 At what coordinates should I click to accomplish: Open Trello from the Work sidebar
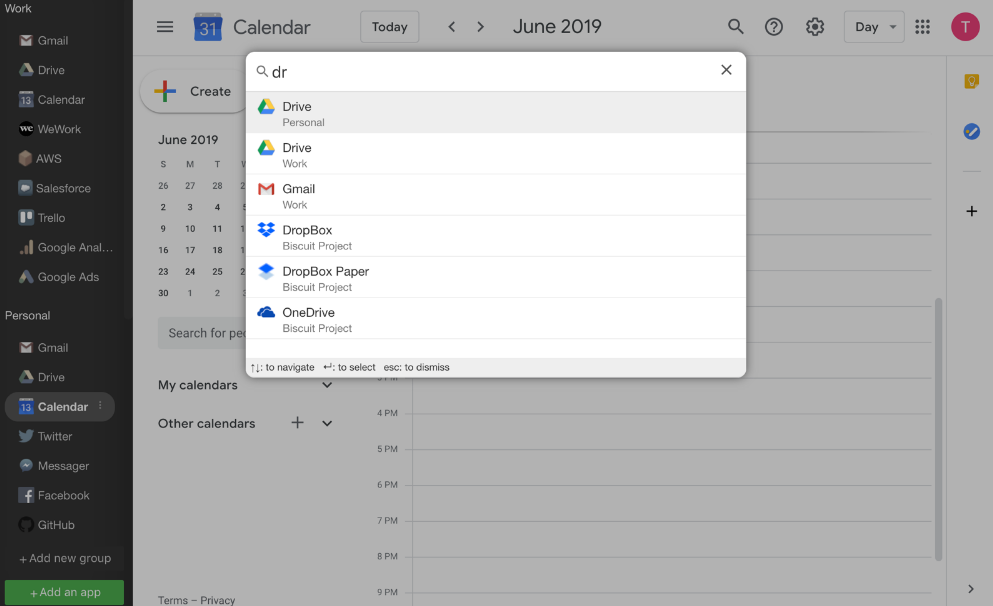tap(50, 218)
